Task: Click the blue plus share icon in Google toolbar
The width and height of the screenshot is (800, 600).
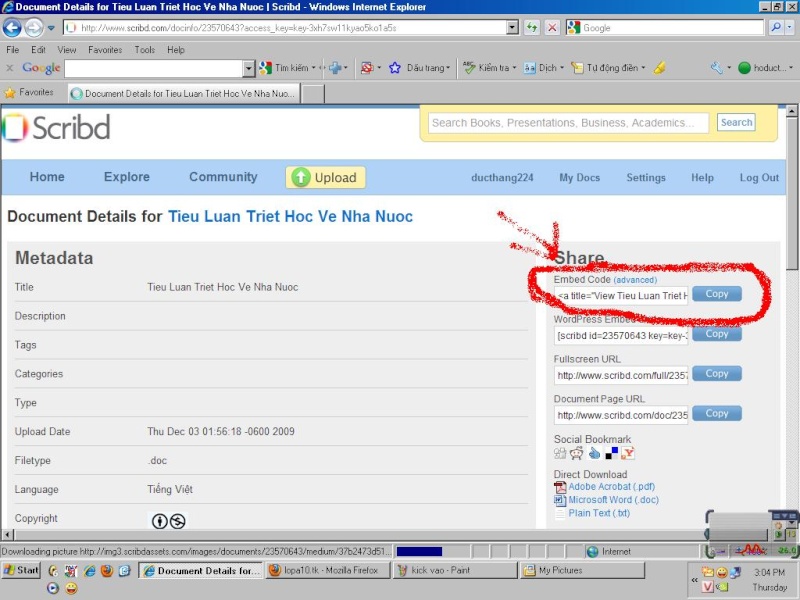Action: [335, 67]
